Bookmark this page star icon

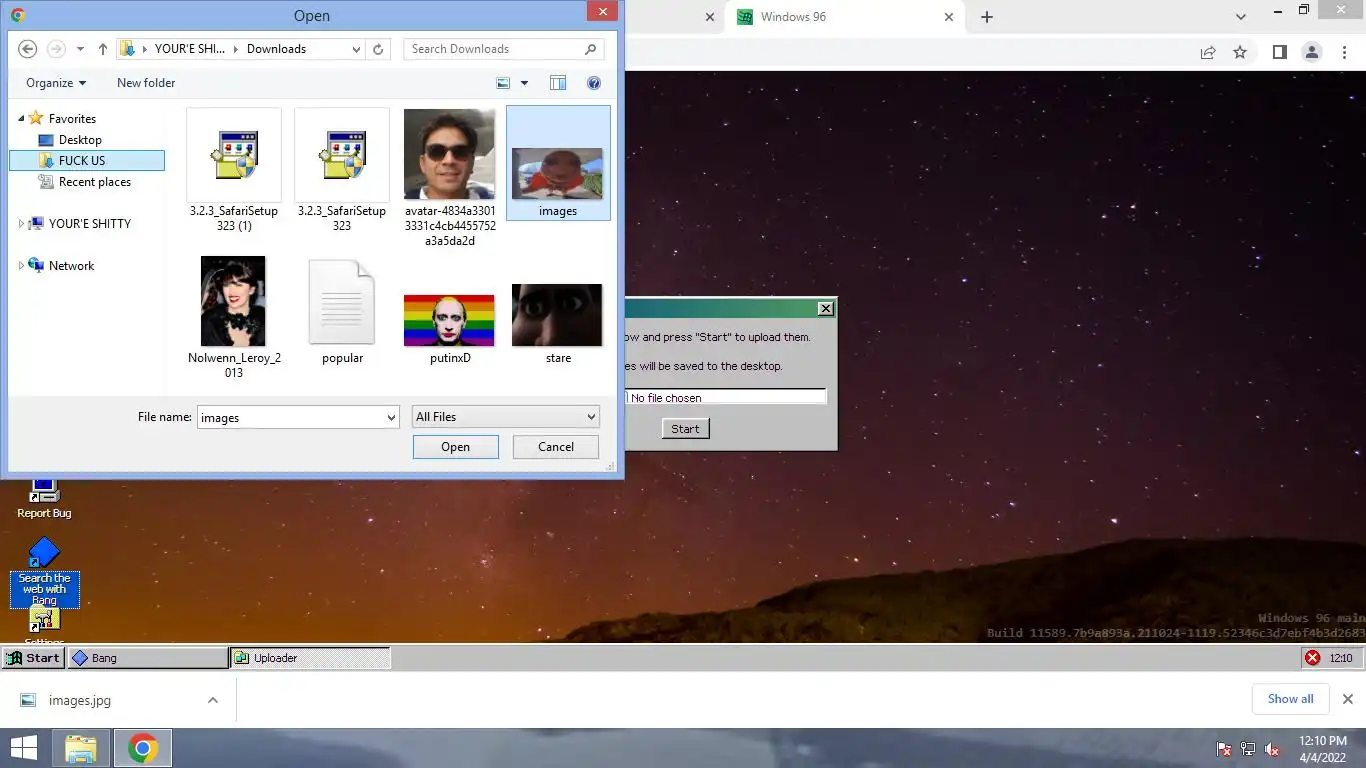pyautogui.click(x=1240, y=53)
